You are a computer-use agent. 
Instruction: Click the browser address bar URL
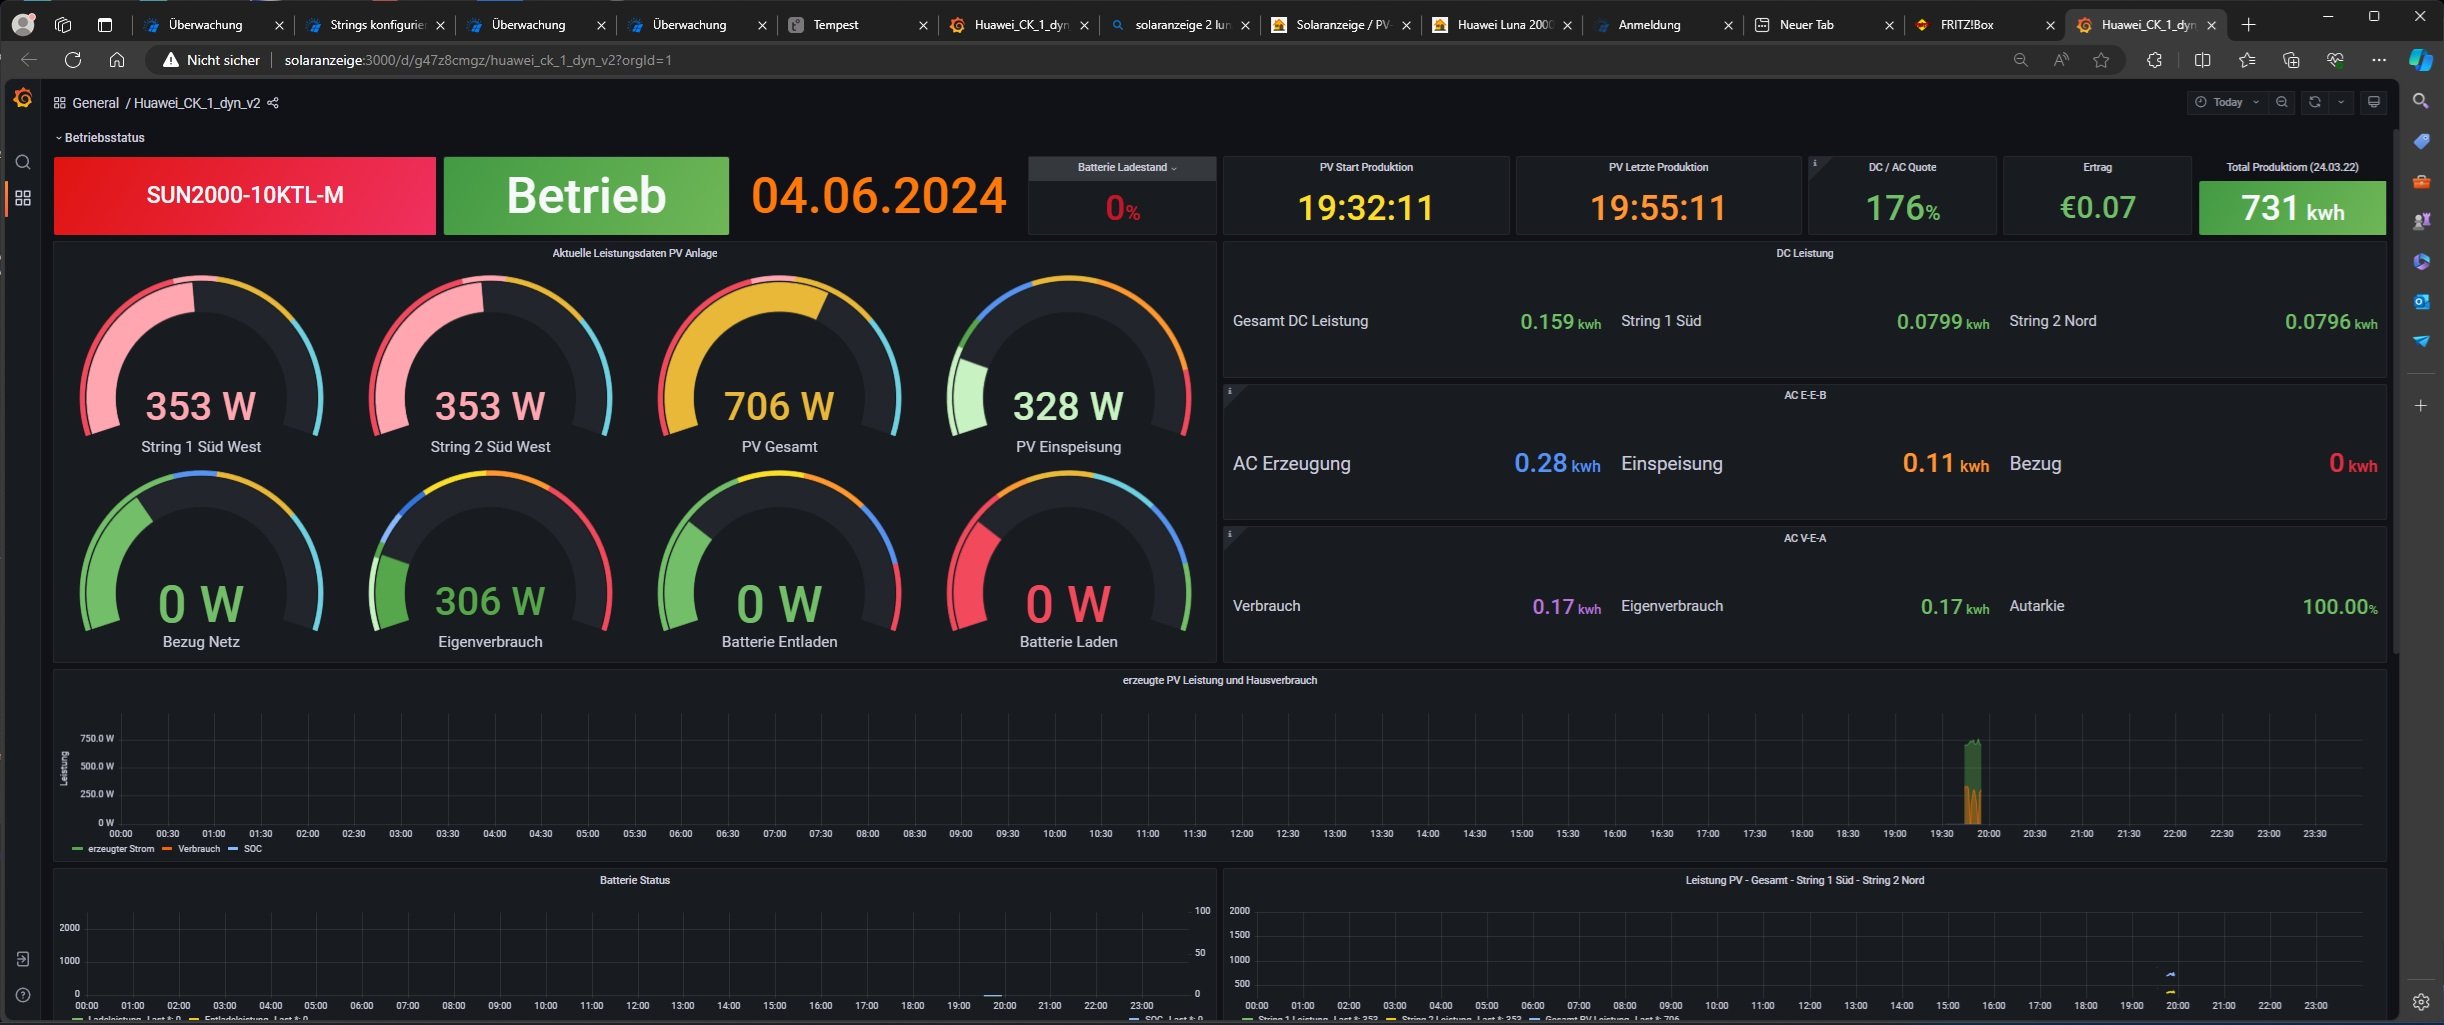click(478, 60)
